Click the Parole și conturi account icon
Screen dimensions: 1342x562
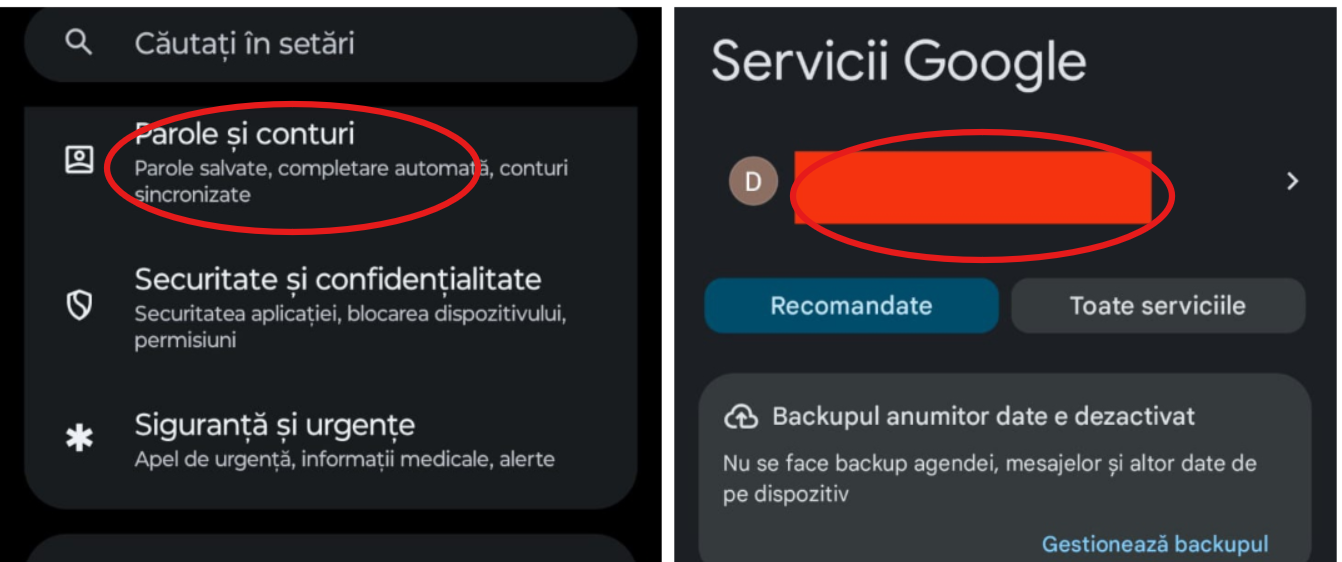(79, 160)
